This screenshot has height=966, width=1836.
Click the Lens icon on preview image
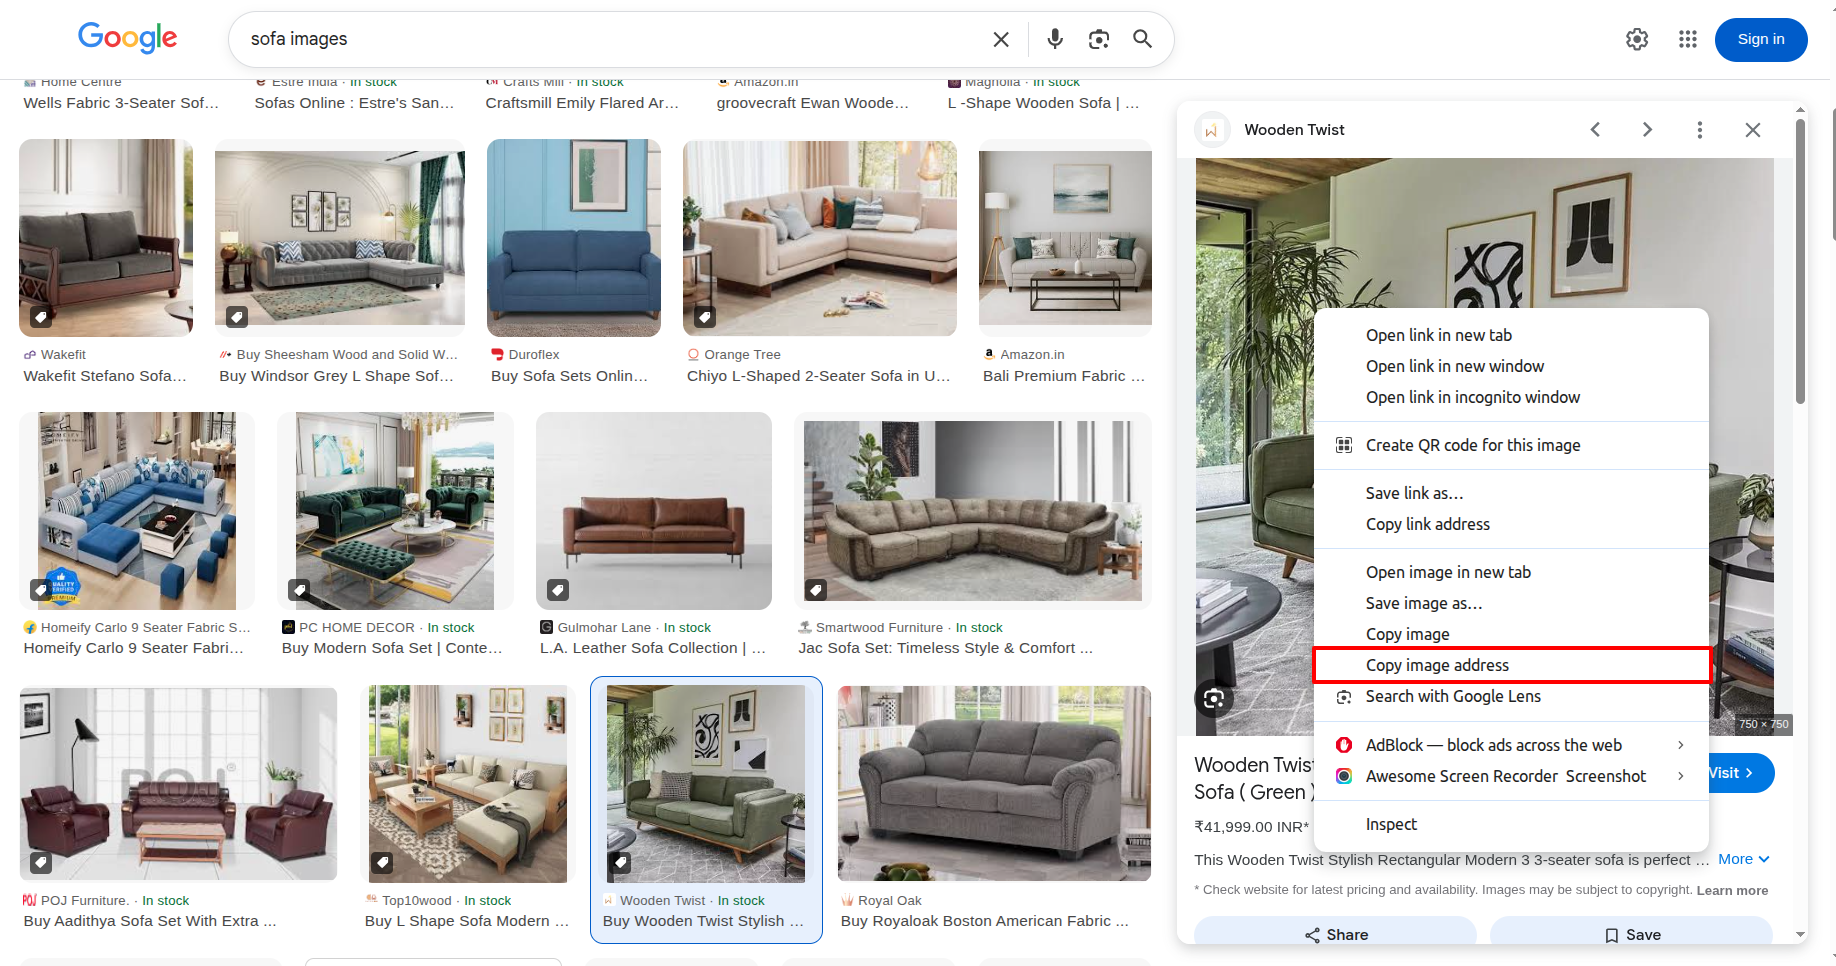(1214, 699)
